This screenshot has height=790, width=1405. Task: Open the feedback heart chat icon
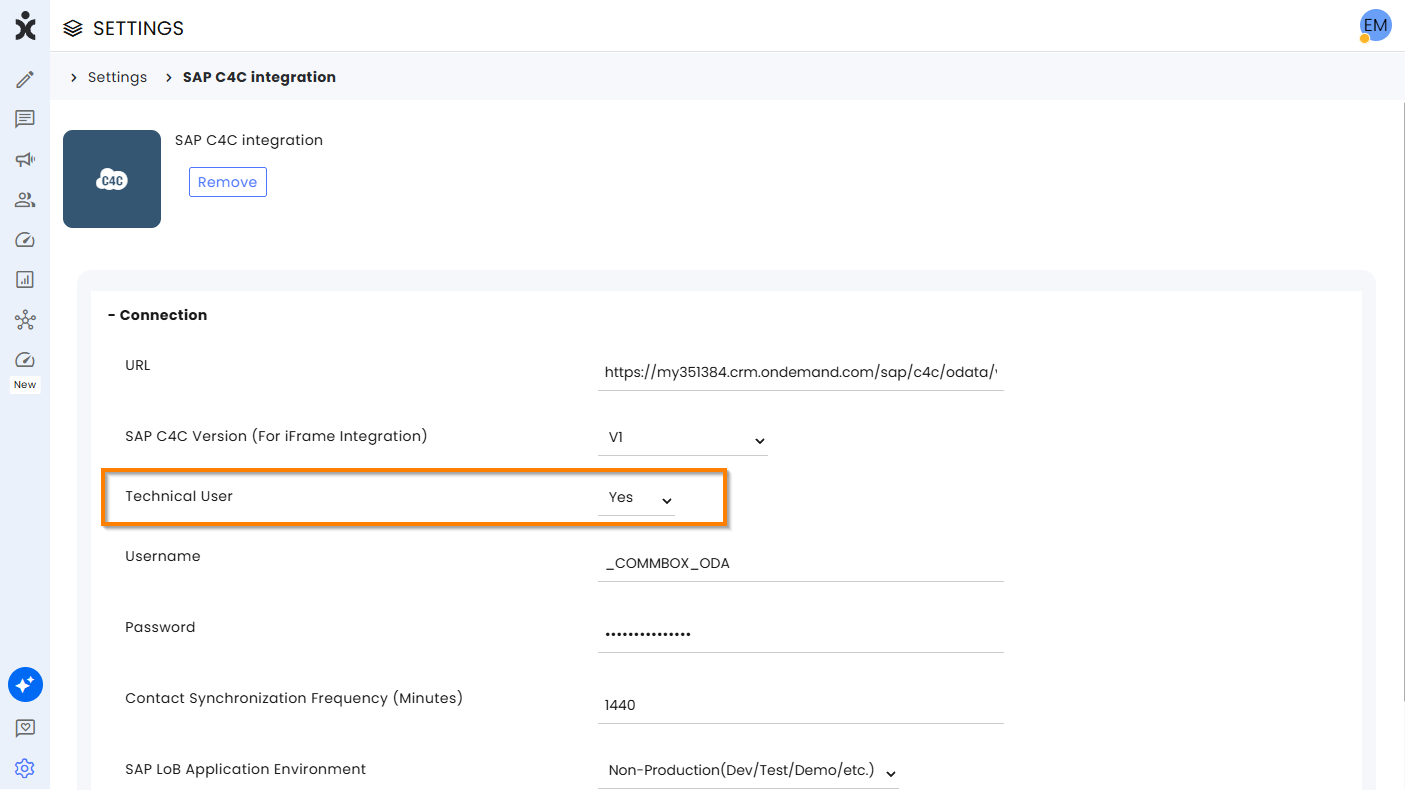(x=25, y=728)
